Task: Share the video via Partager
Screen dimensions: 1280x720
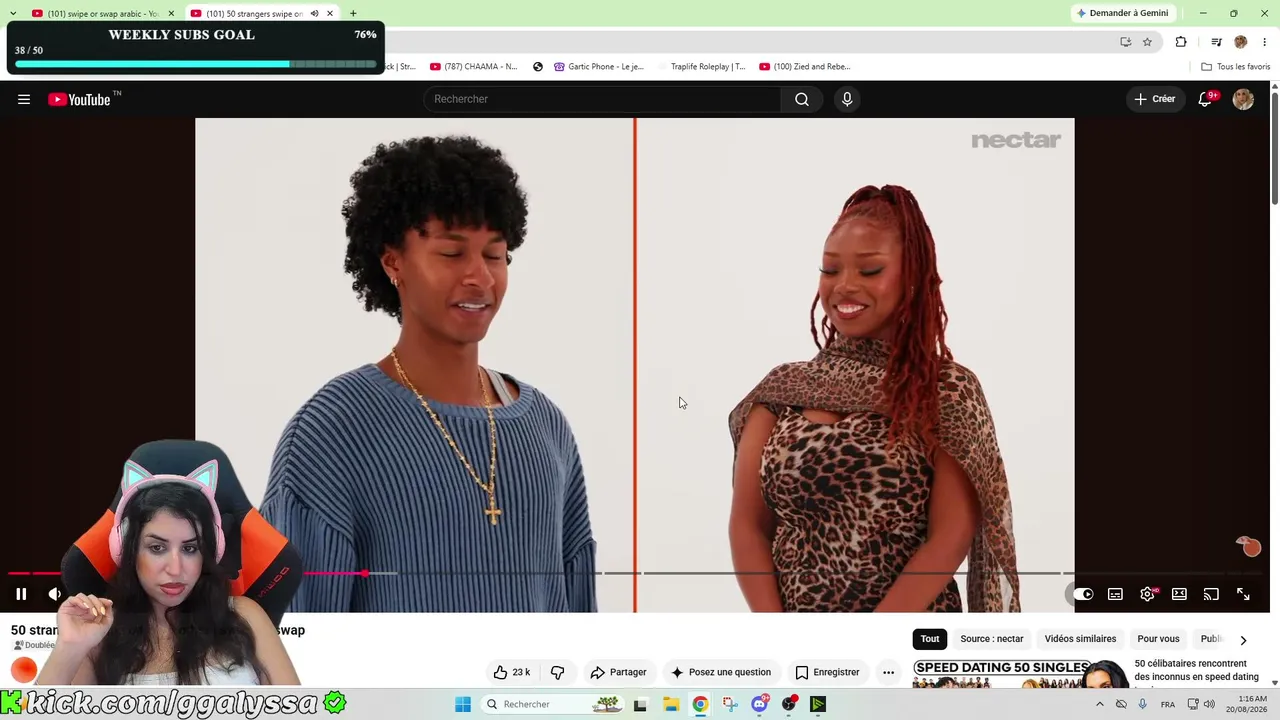Action: [x=618, y=672]
